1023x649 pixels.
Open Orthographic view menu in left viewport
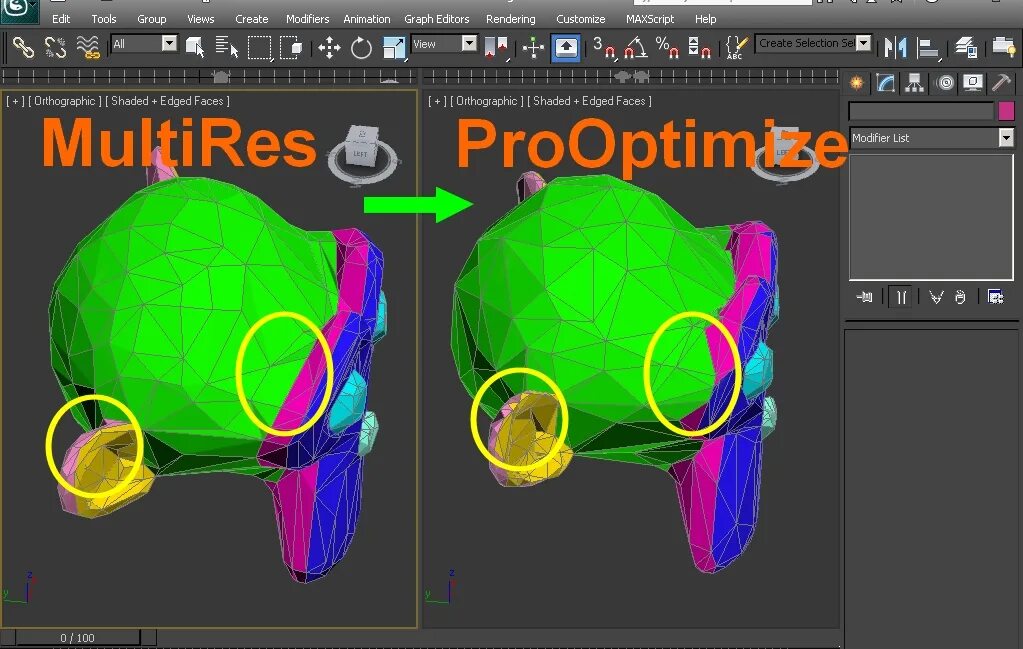pyautogui.click(x=65, y=101)
